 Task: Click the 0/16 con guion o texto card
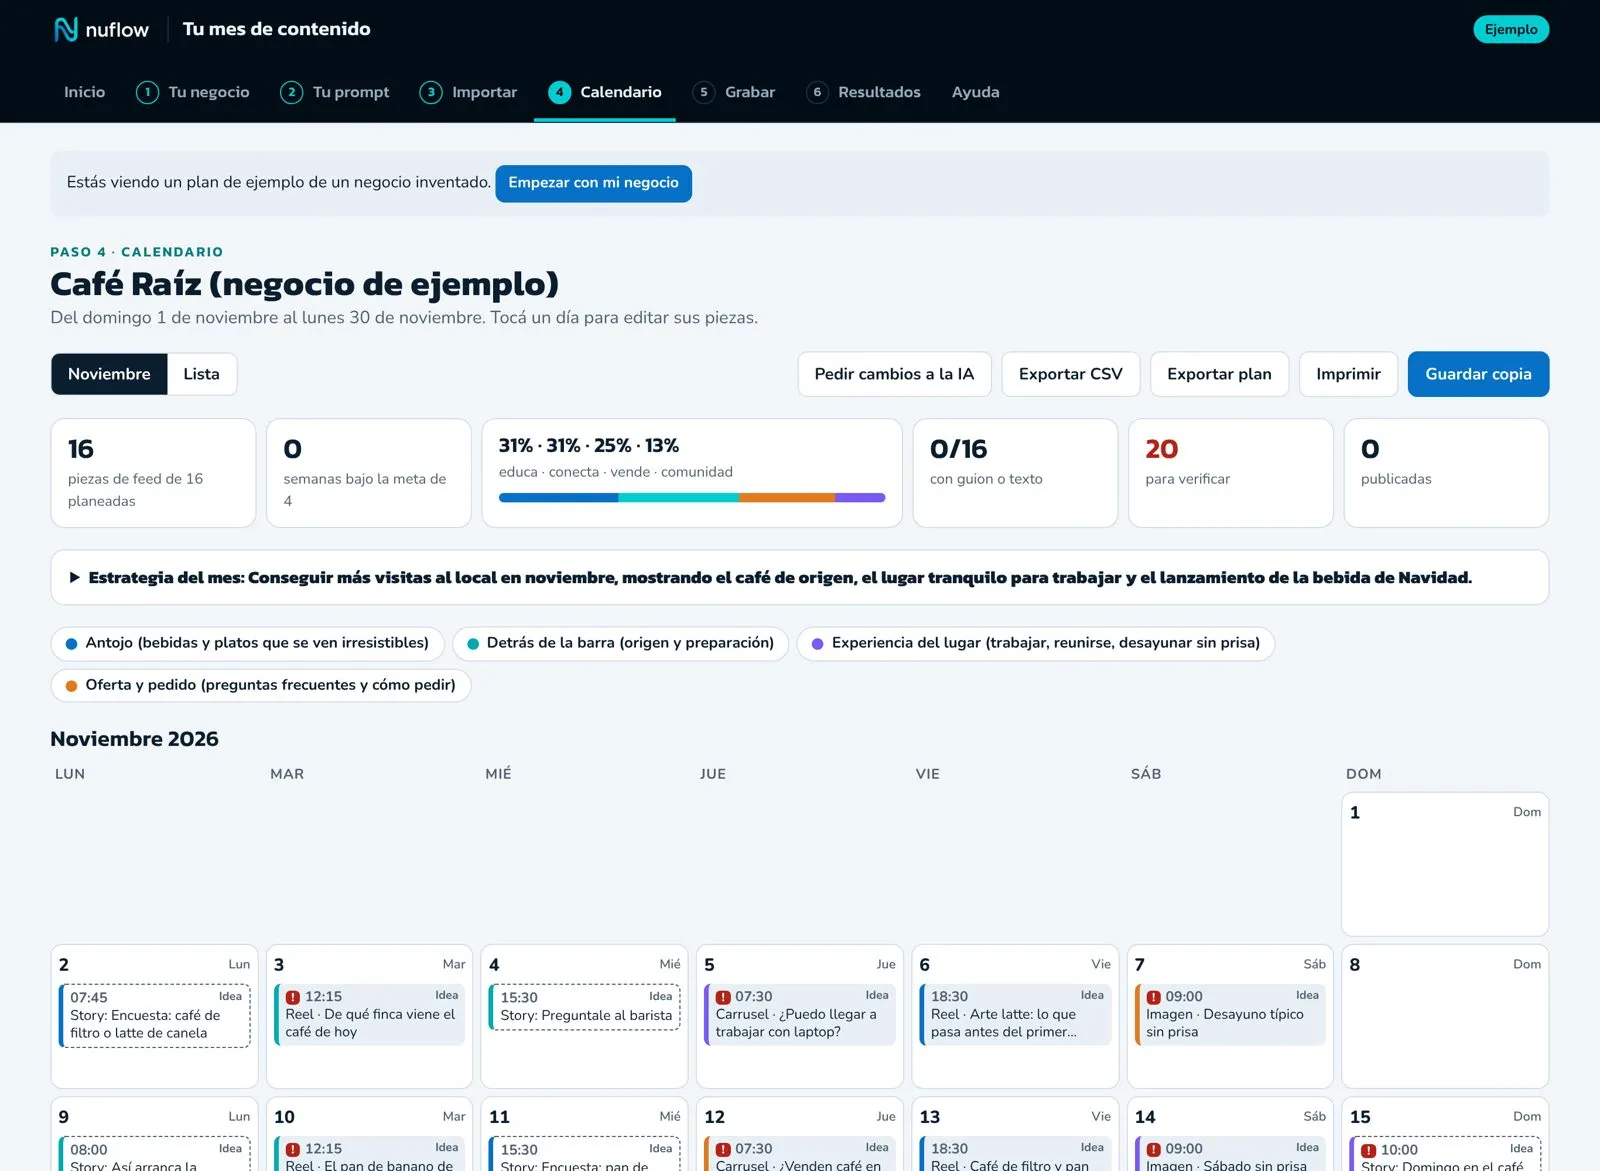pos(1015,473)
